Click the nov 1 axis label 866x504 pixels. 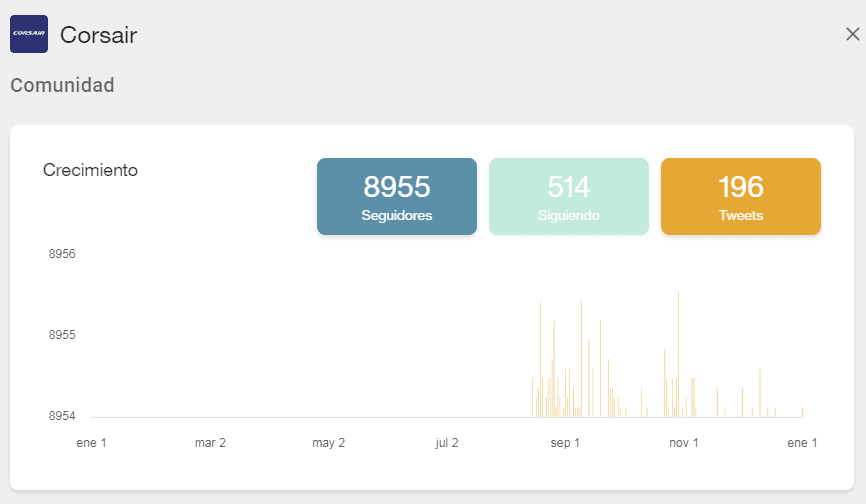point(683,443)
